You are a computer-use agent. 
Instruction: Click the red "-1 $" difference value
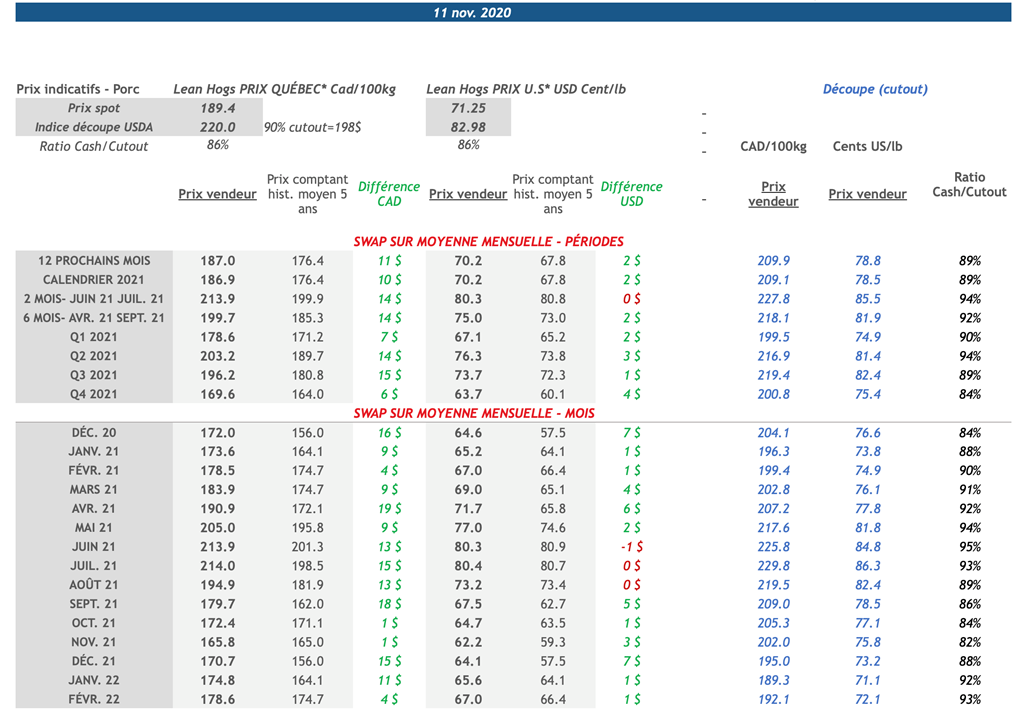coord(630,547)
